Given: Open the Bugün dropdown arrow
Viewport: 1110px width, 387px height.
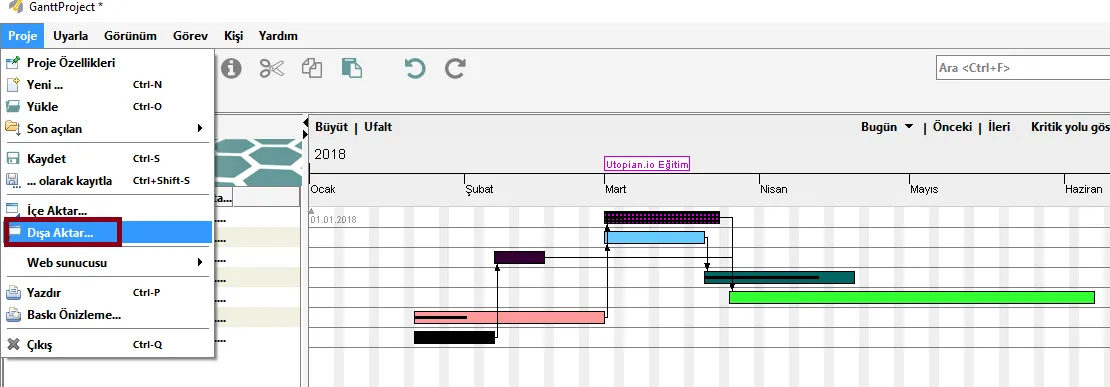Looking at the screenshot, I should point(909,127).
